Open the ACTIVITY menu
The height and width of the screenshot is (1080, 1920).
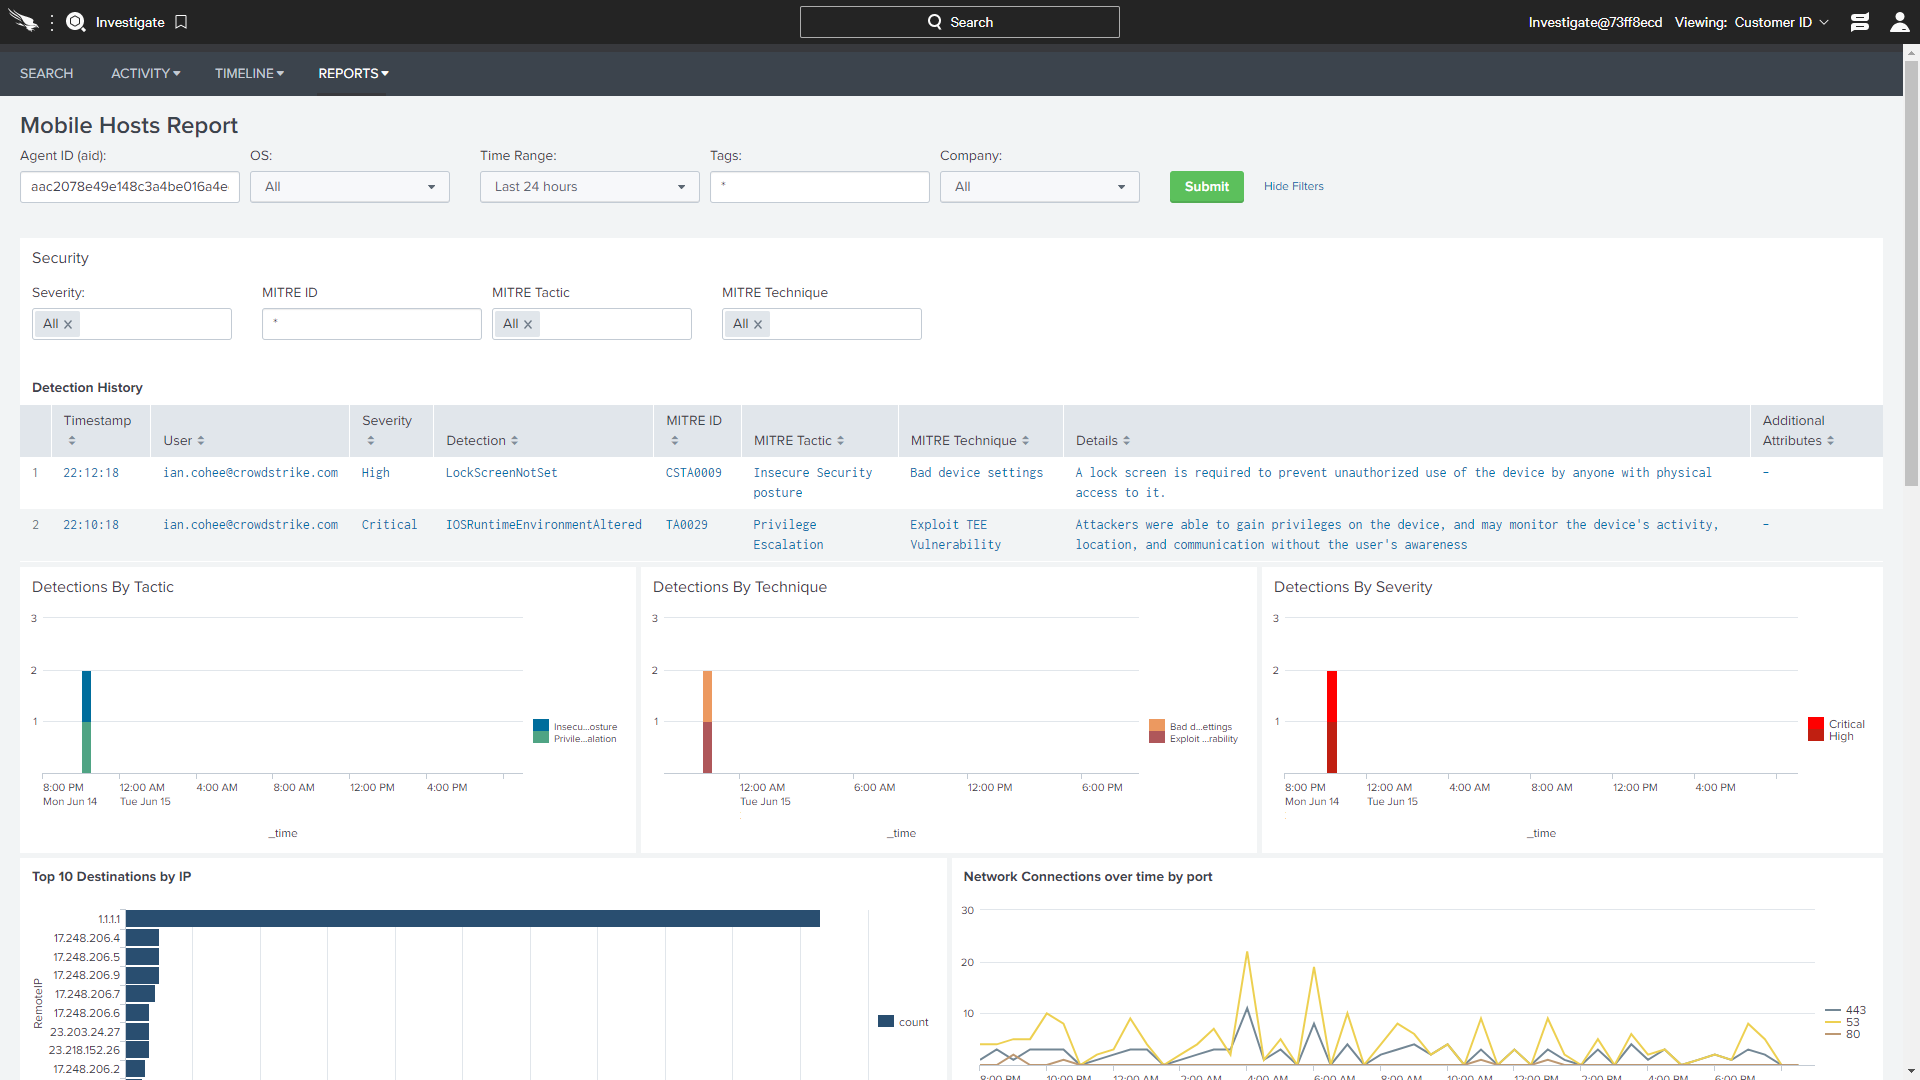tap(146, 74)
